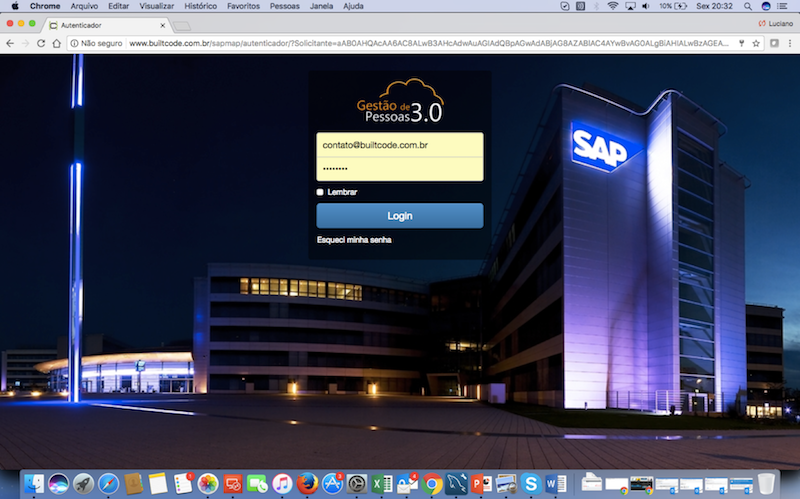Click the address bar URL text
Image resolution: width=800 pixels, height=499 pixels.
click(x=429, y=43)
